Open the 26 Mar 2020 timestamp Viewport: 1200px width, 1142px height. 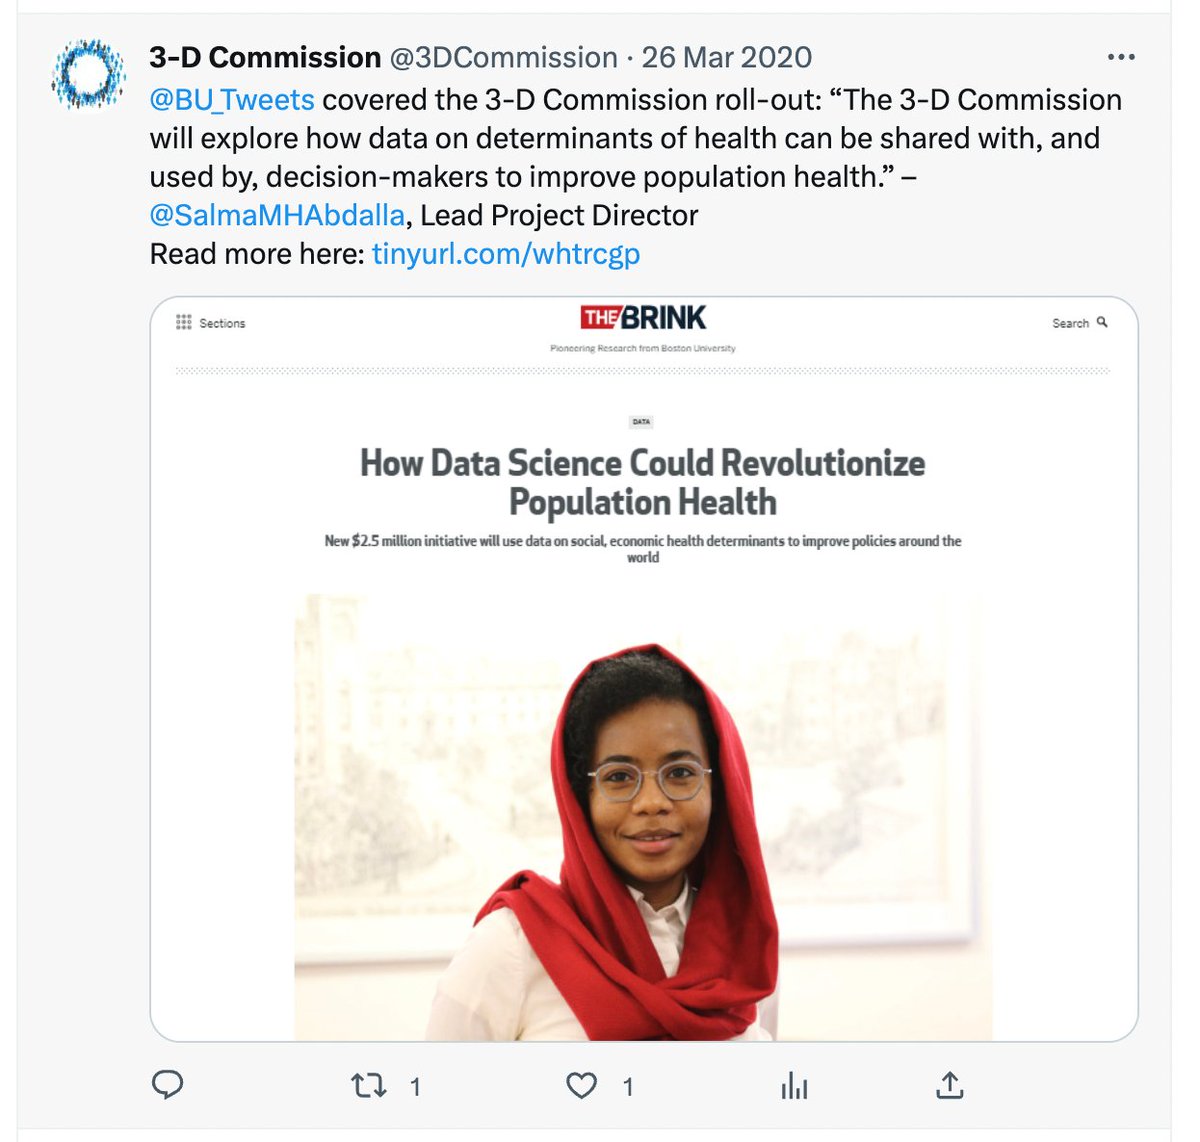pos(726,57)
